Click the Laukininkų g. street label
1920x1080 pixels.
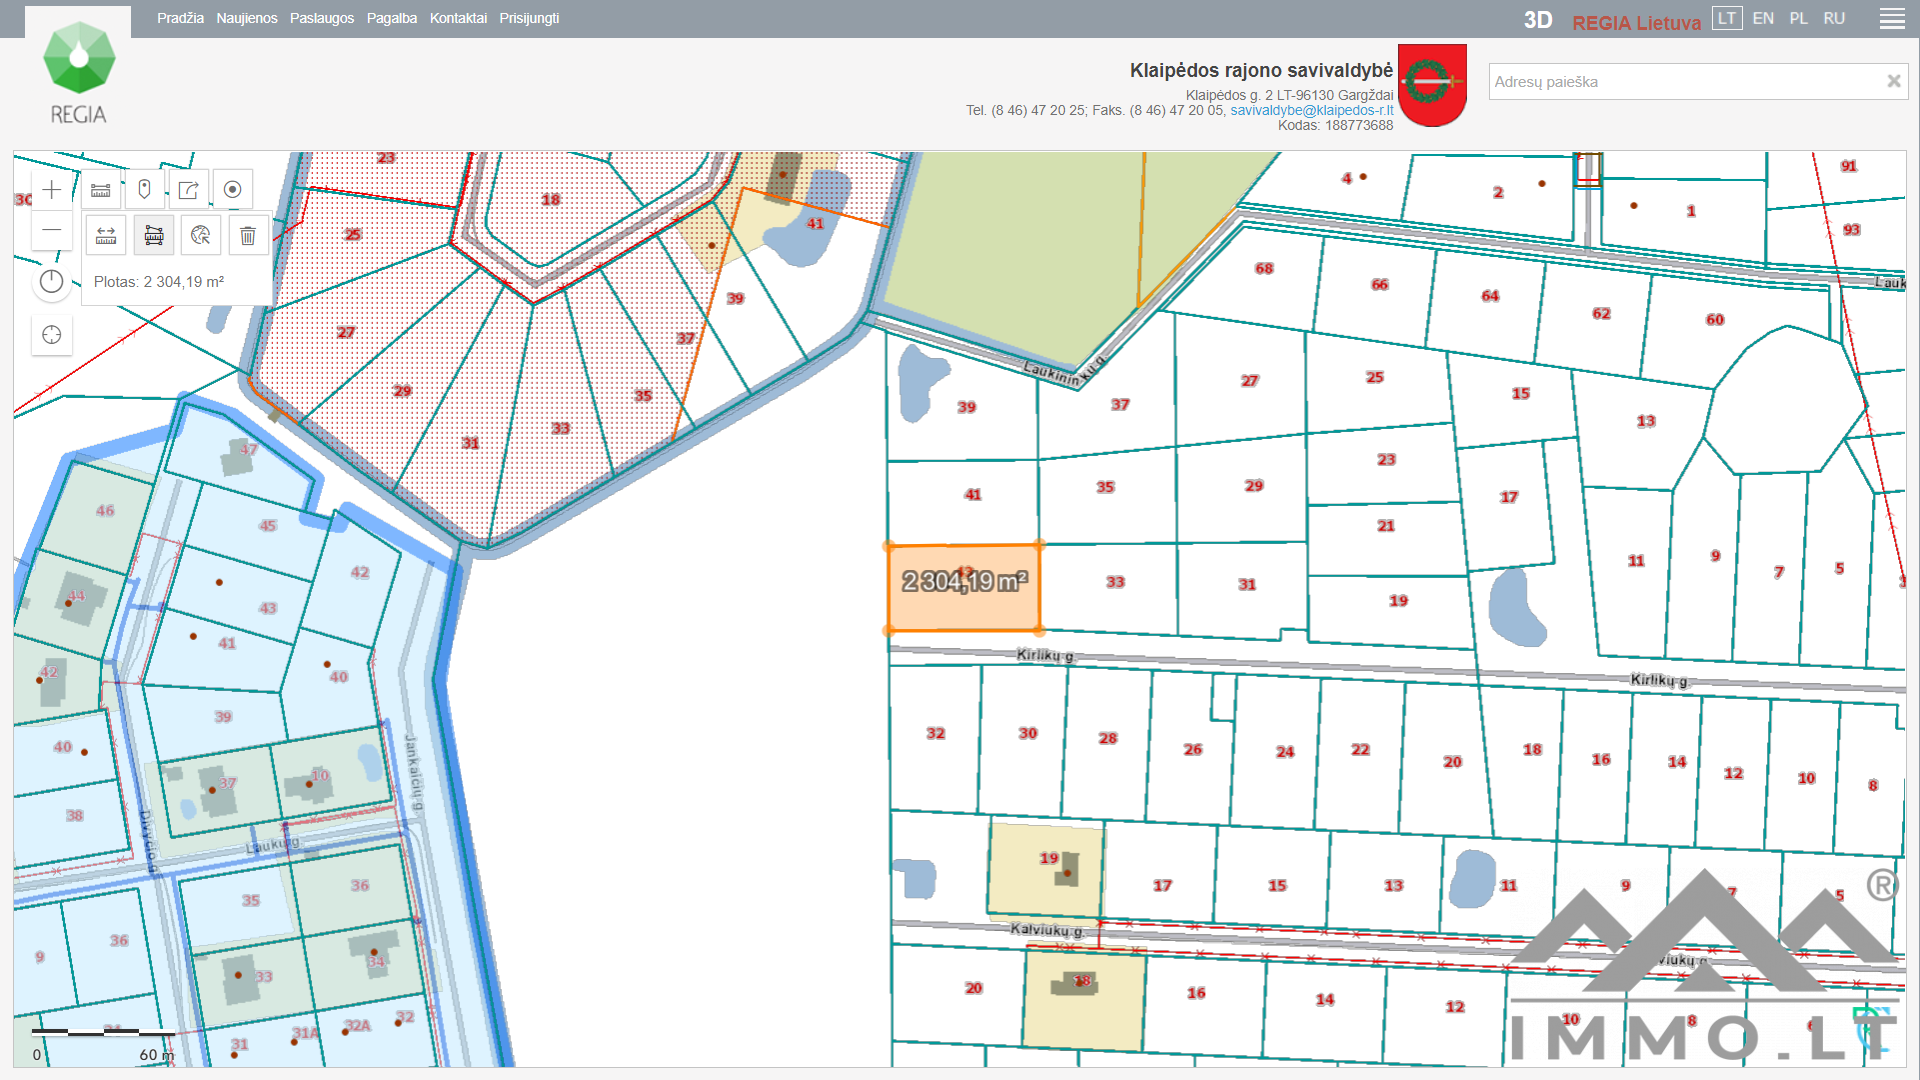pyautogui.click(x=1063, y=370)
